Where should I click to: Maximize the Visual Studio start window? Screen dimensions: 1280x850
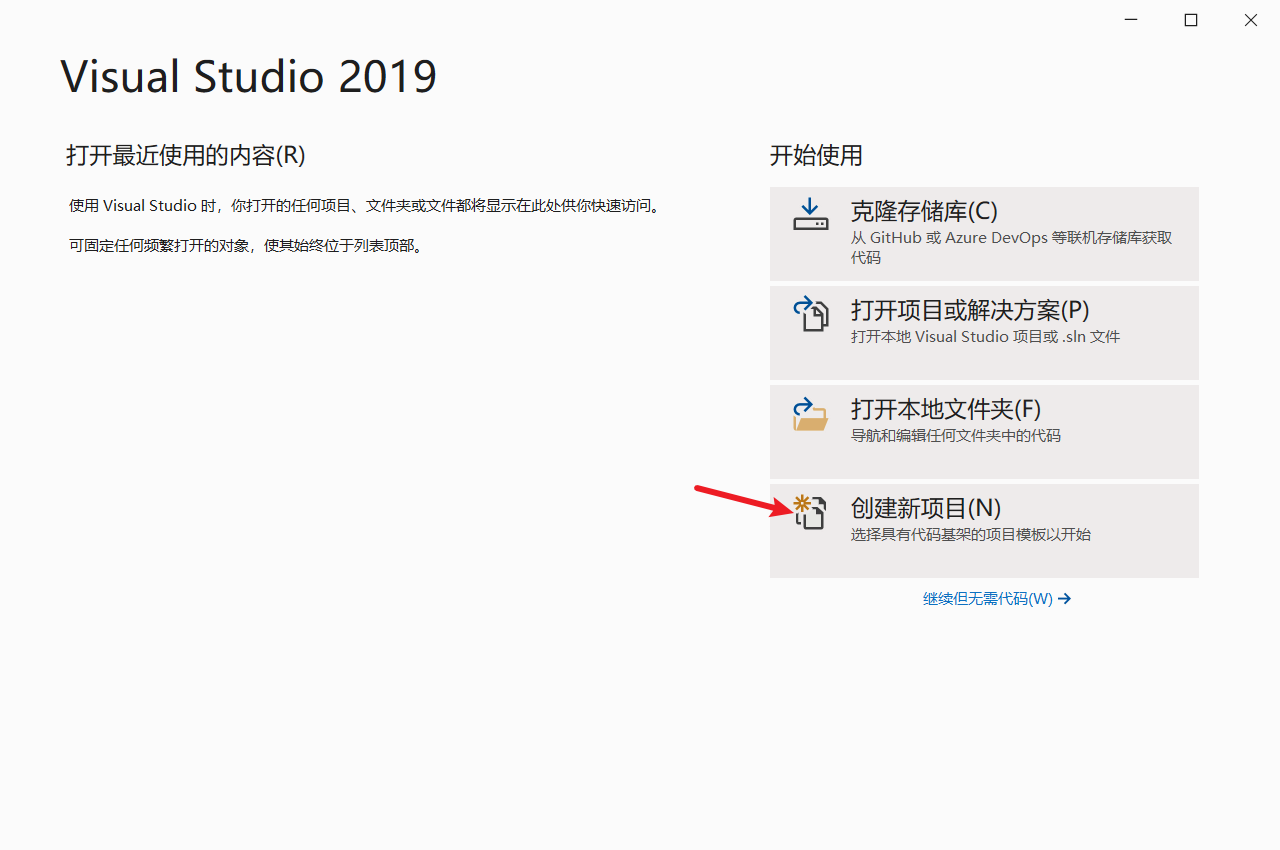1191,20
